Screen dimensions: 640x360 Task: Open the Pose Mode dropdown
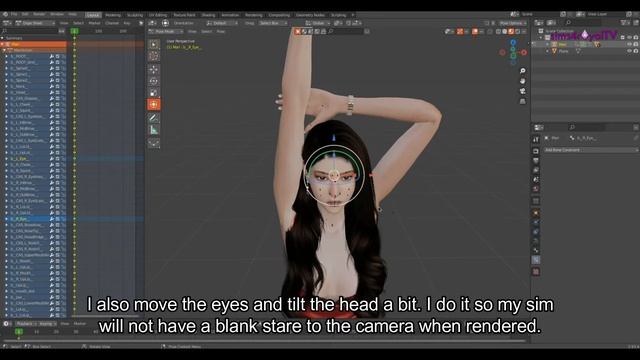166,31
